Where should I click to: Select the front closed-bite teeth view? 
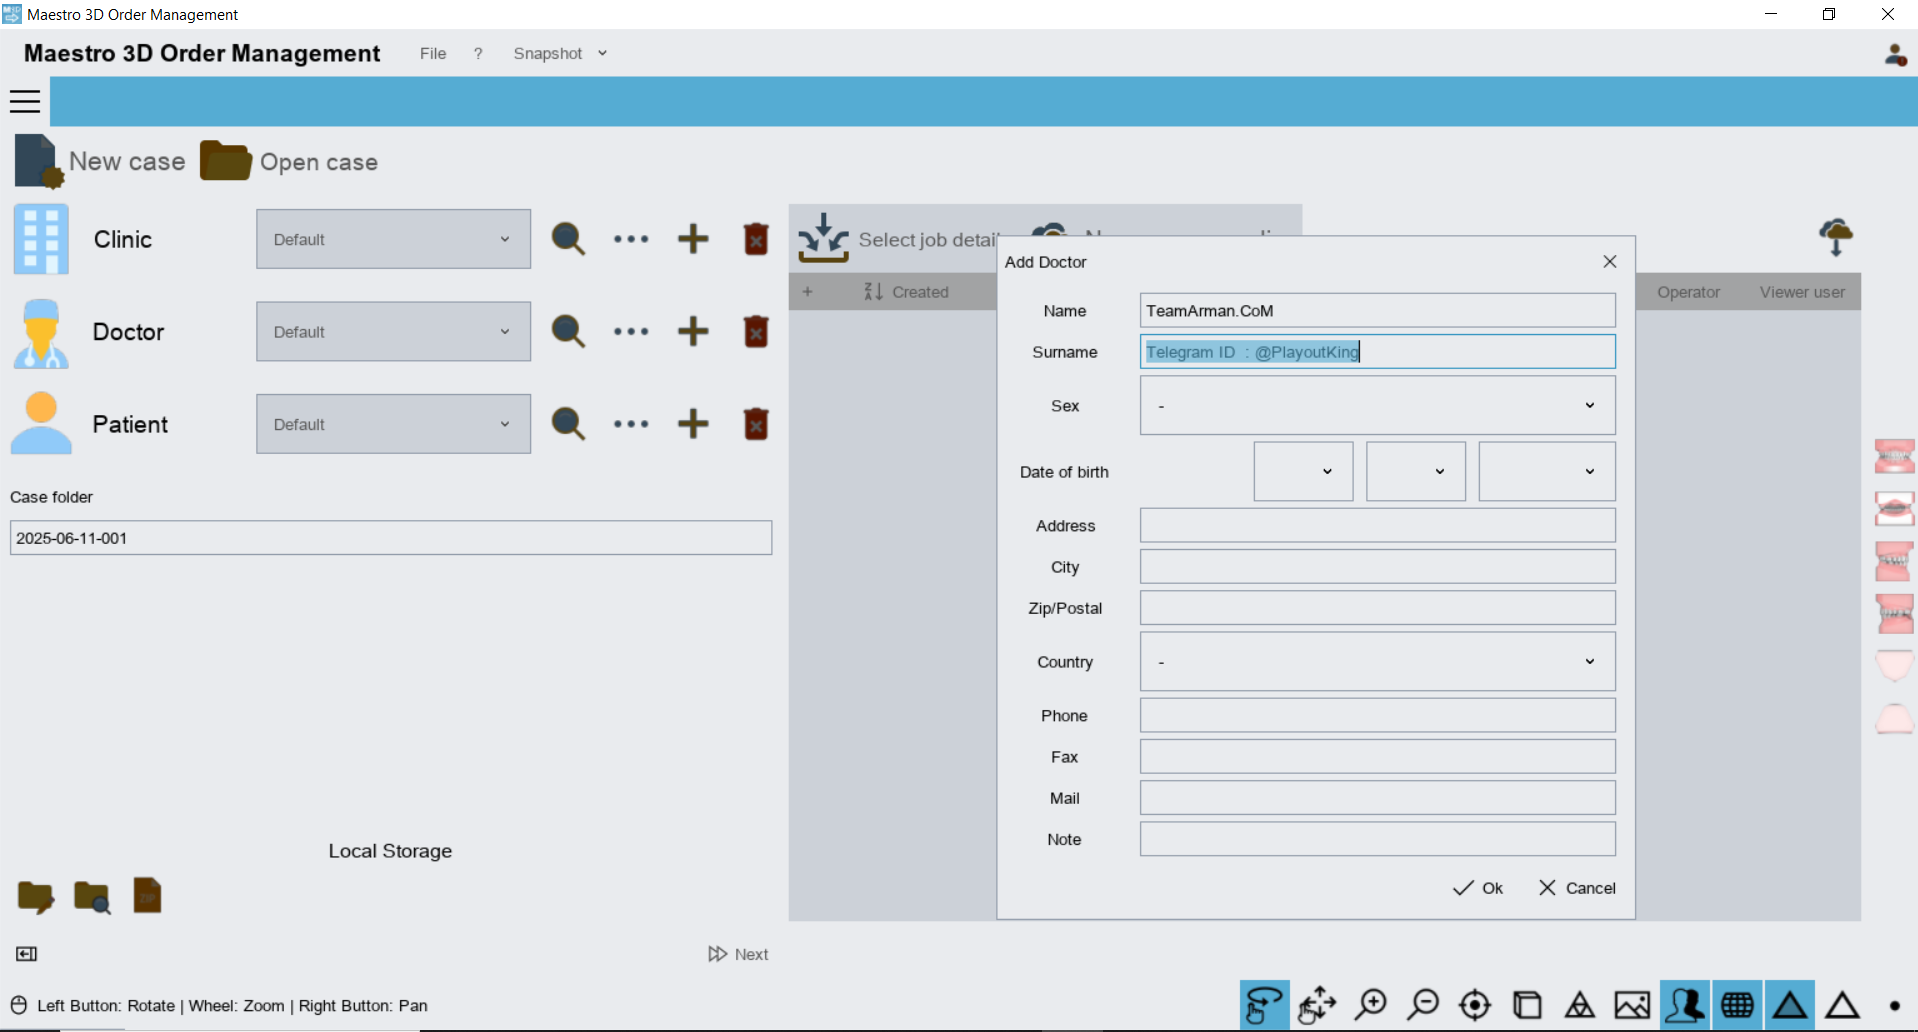1894,457
